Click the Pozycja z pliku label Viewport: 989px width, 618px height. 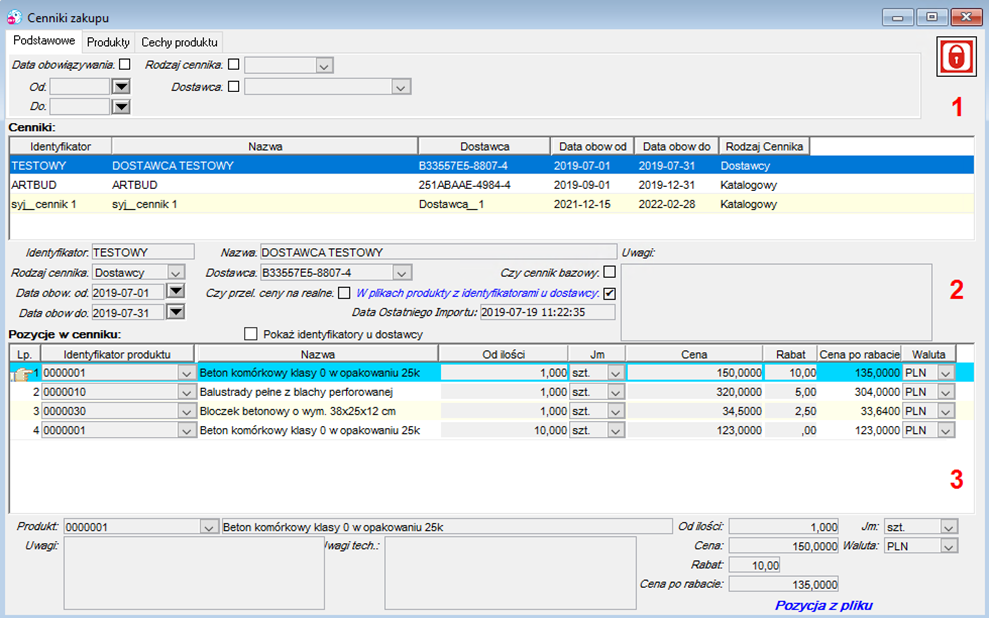pos(823,605)
